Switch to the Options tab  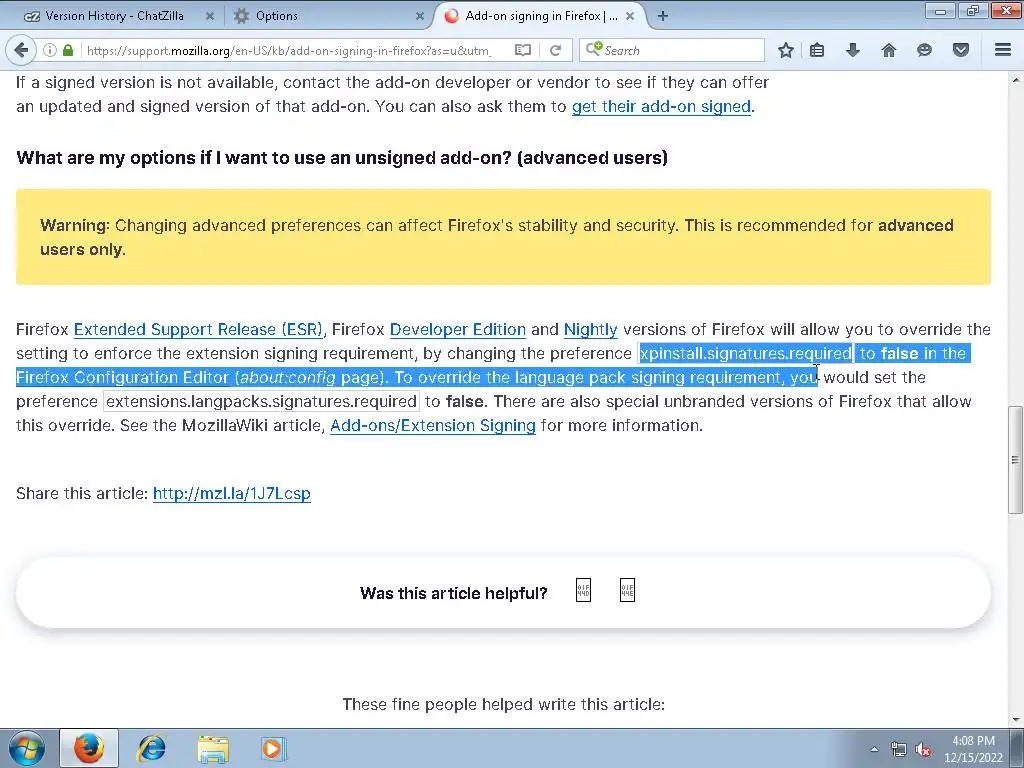(276, 16)
